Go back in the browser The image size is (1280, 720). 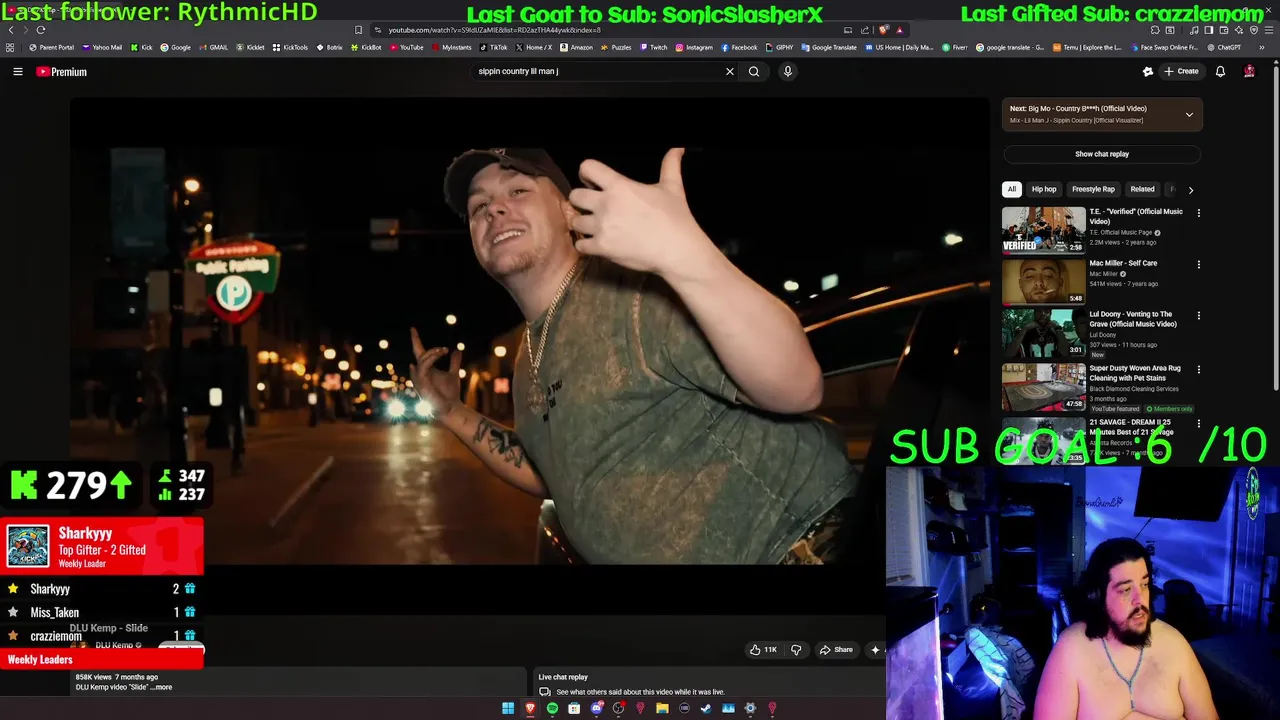point(11,30)
